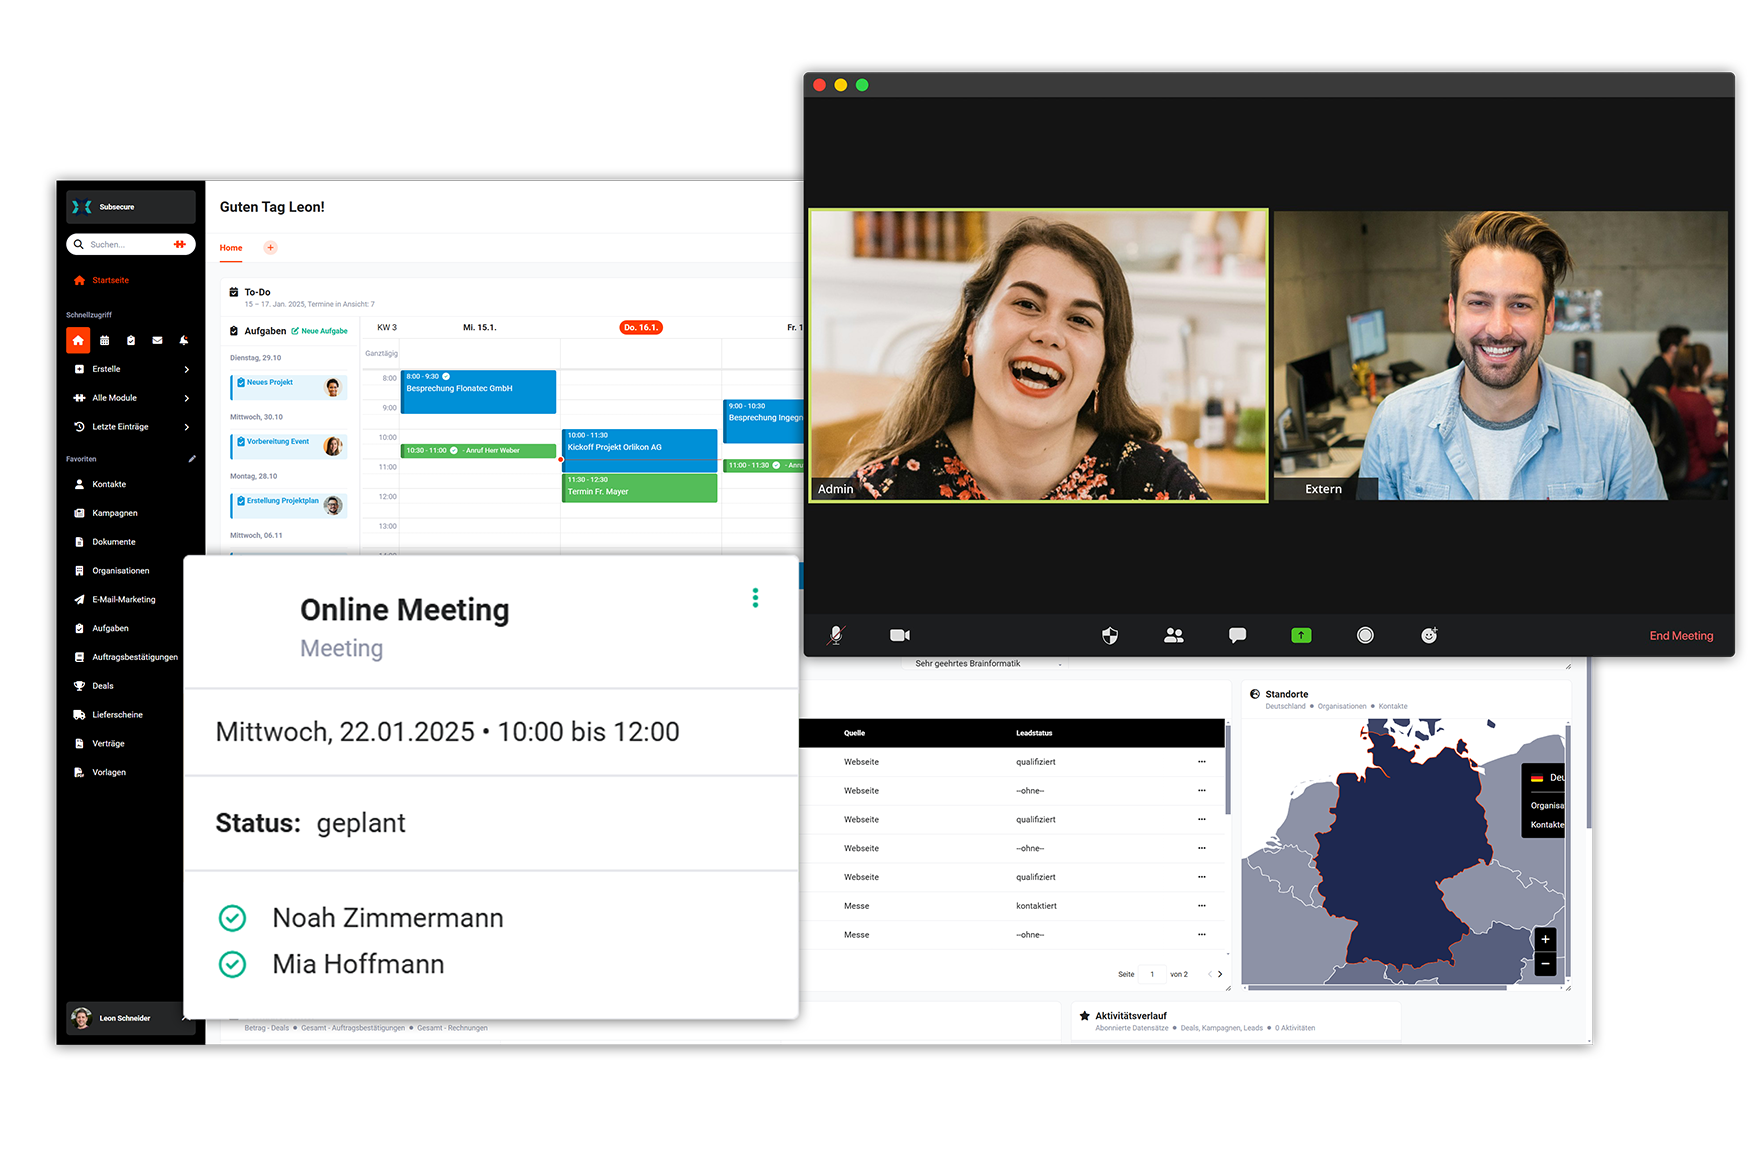Image resolution: width=1754 pixels, height=1170 pixels.
Task: Open the security shield options
Action: 1110,635
